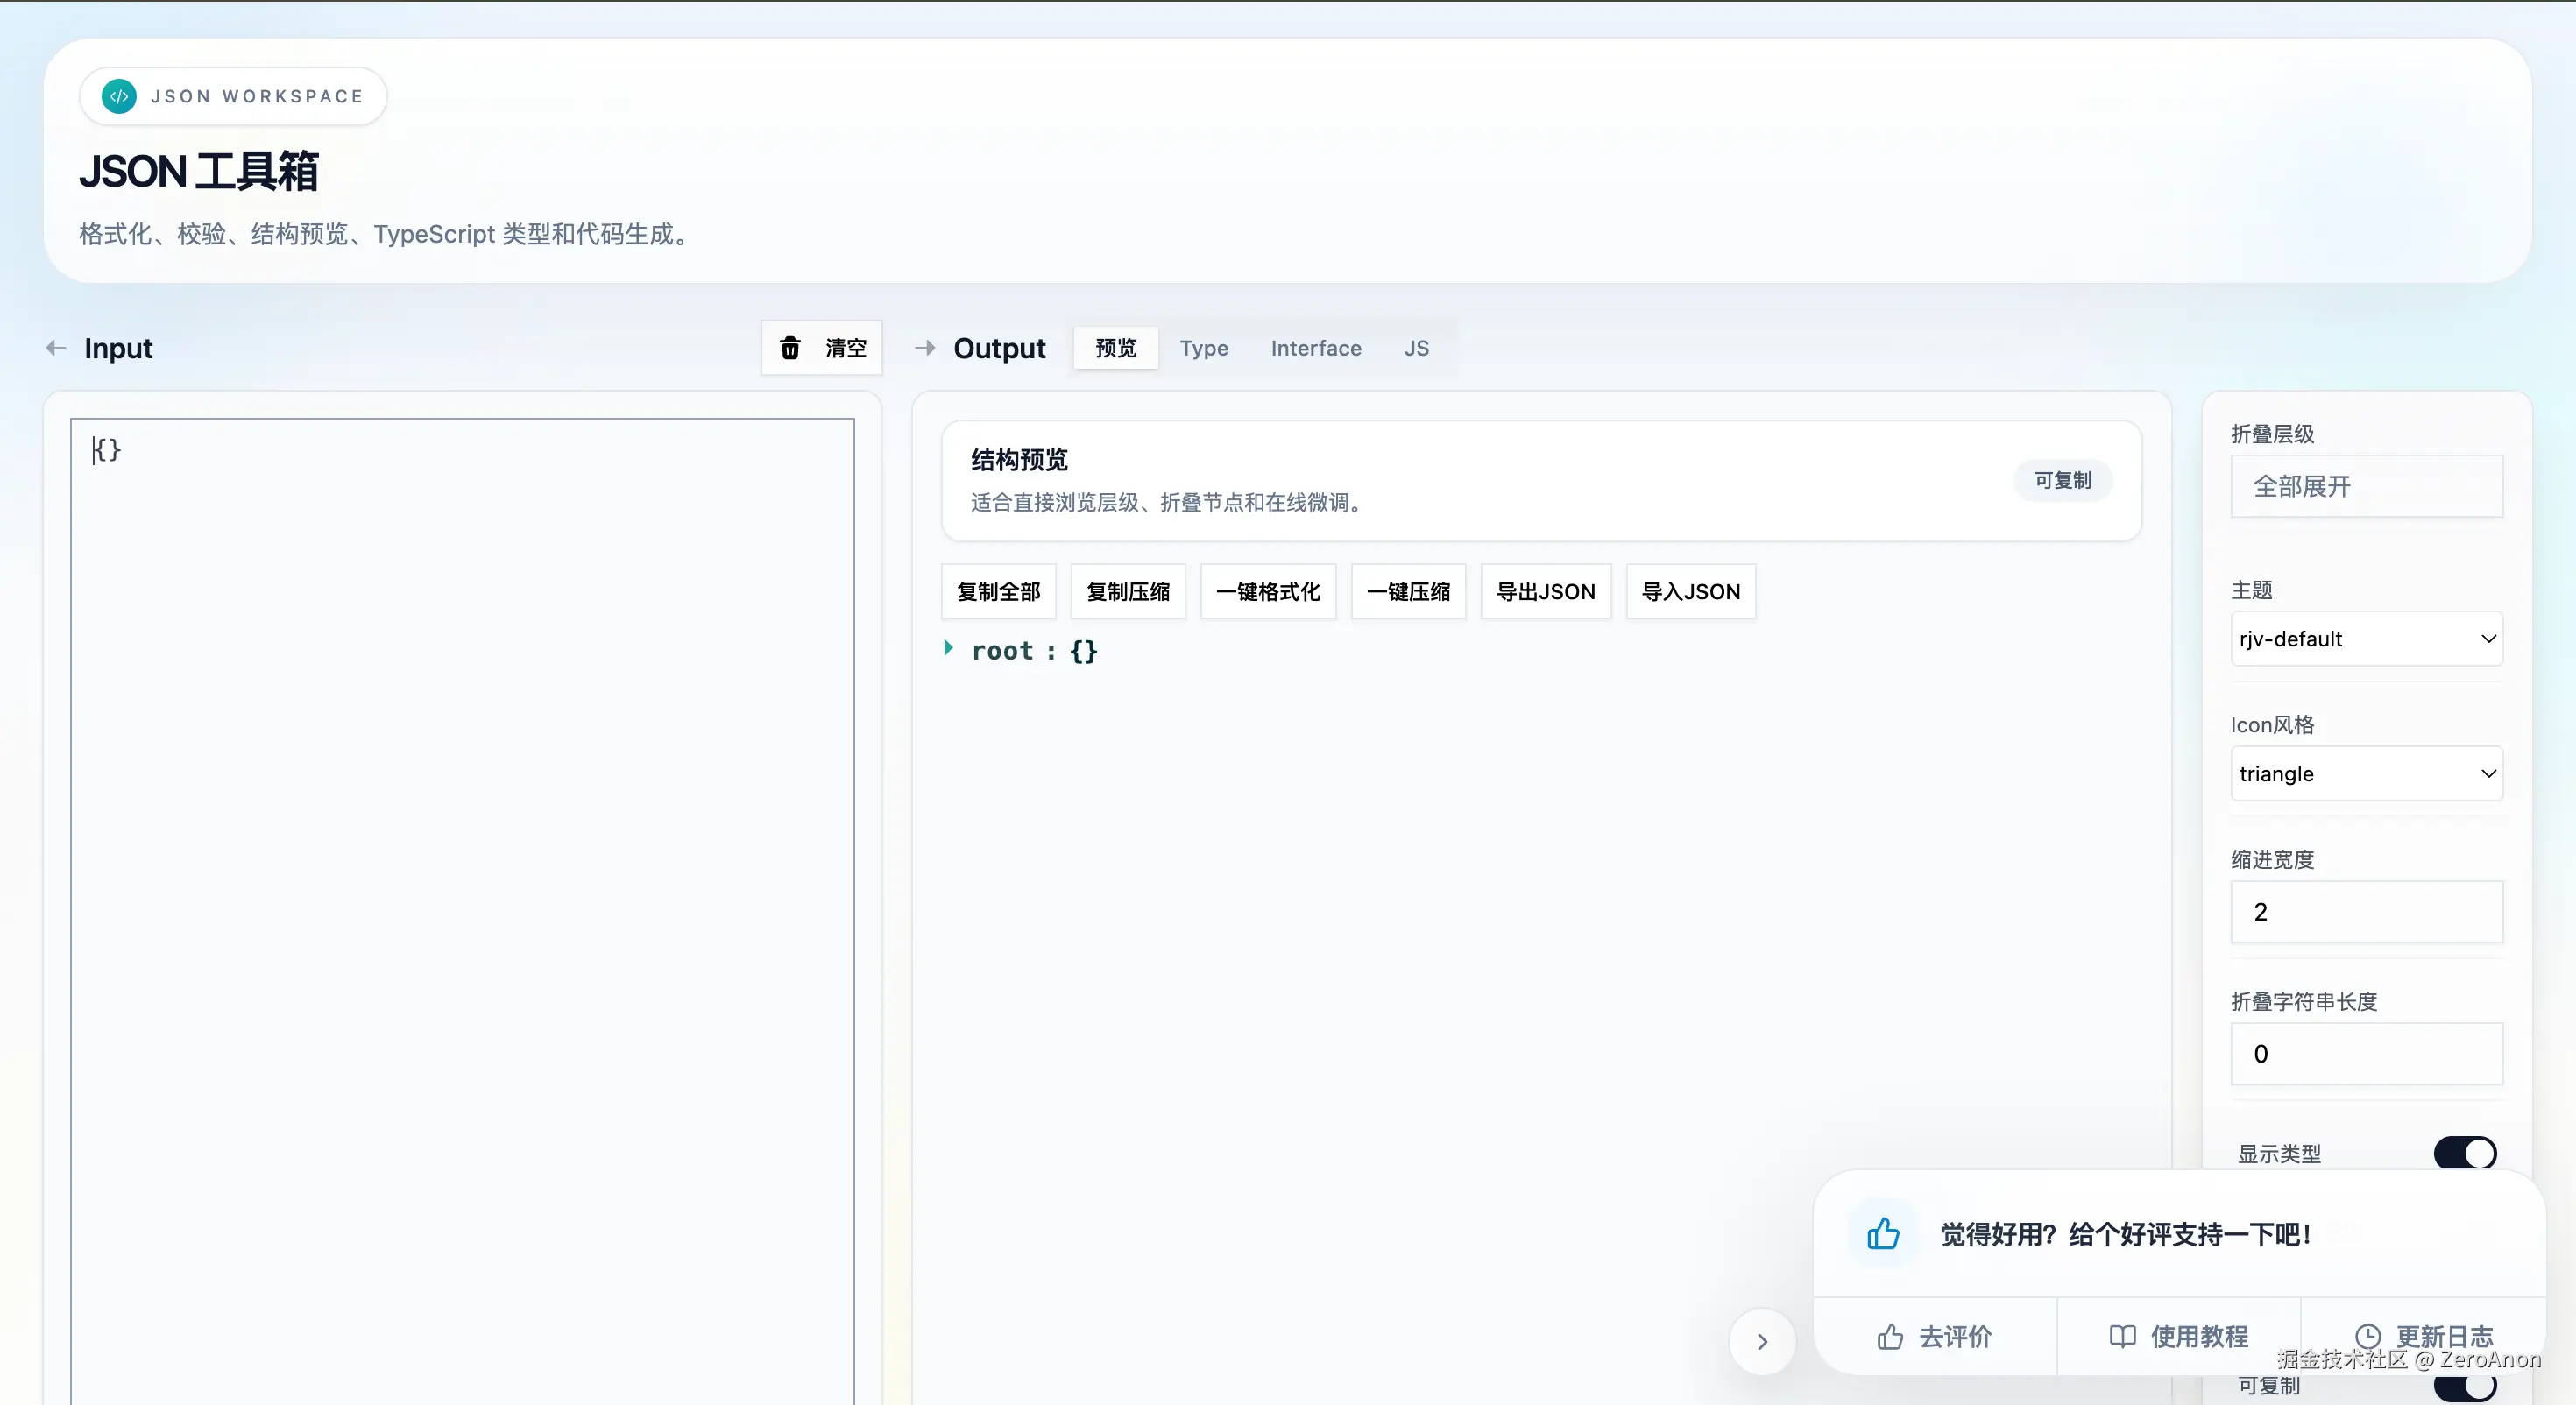Click the 一键格式化 button

point(1267,592)
